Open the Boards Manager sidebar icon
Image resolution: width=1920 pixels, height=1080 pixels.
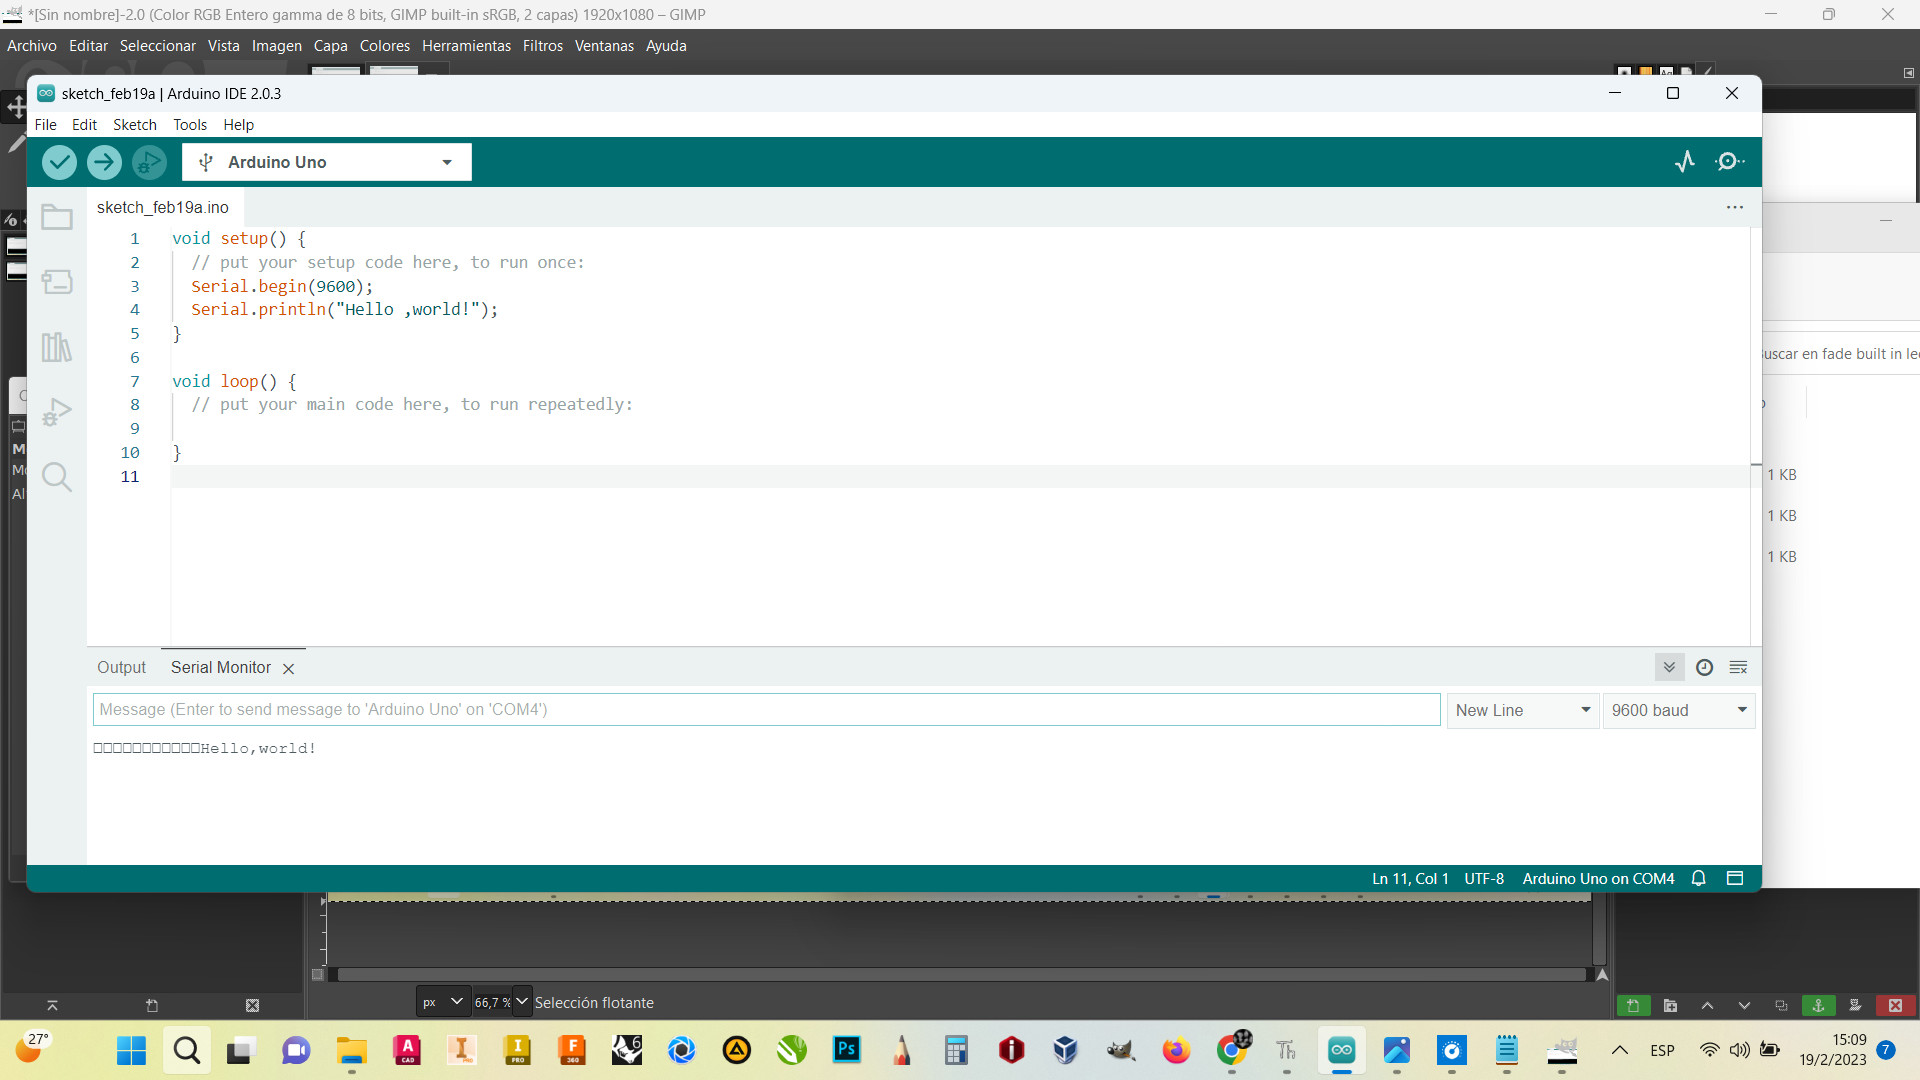pos(57,282)
